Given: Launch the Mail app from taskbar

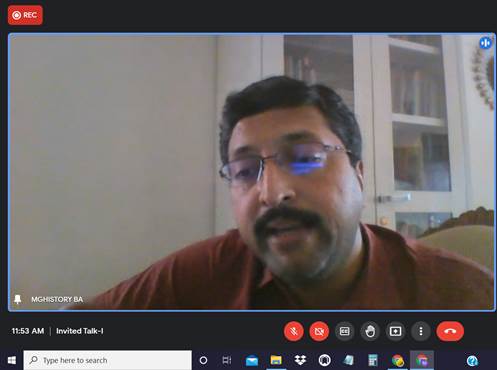Looking at the screenshot, I should pyautogui.click(x=252, y=360).
